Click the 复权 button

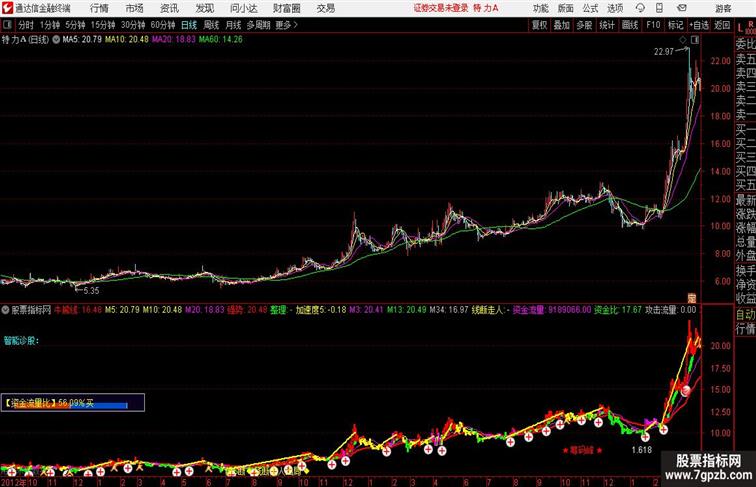point(539,25)
